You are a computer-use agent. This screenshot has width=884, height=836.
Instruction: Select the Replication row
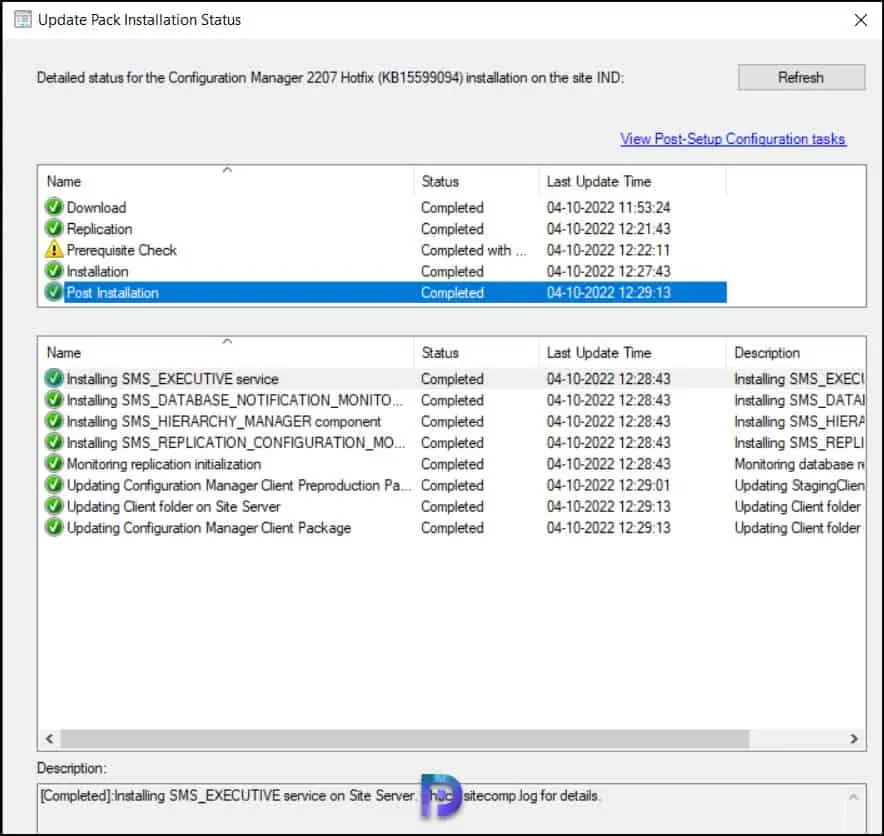pyautogui.click(x=385, y=228)
